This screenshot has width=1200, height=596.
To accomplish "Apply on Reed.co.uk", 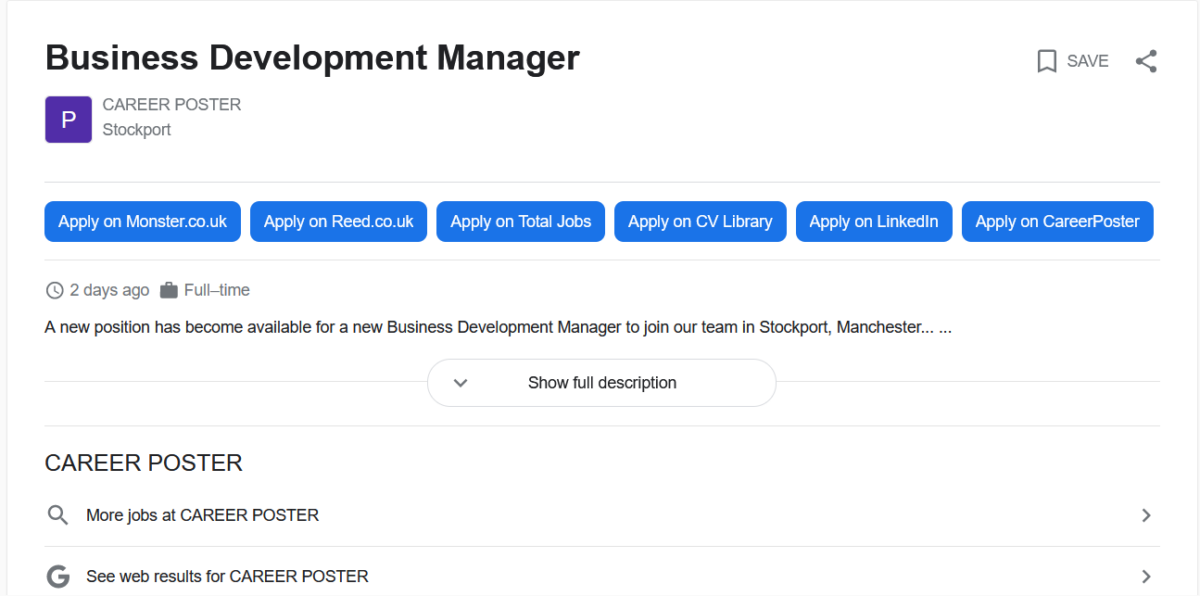I will [338, 222].
